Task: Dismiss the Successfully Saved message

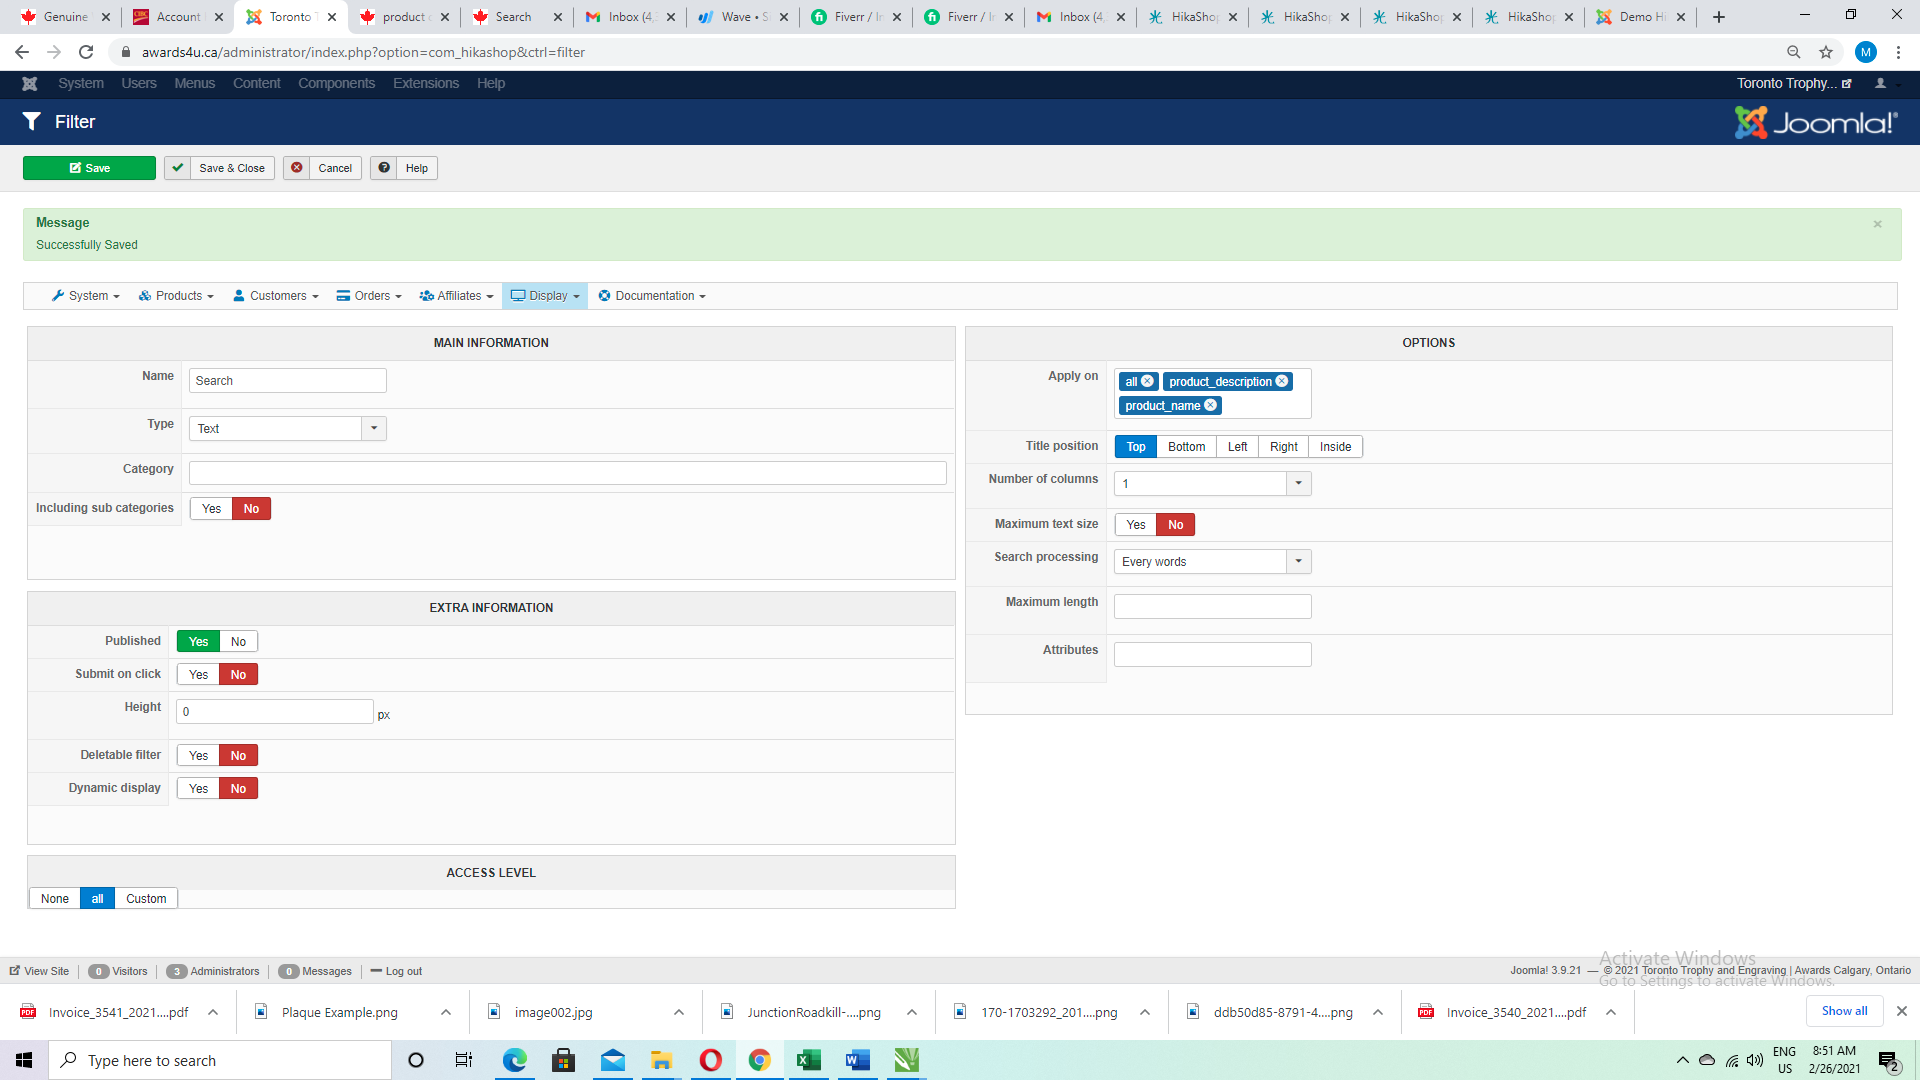Action: click(x=1877, y=224)
